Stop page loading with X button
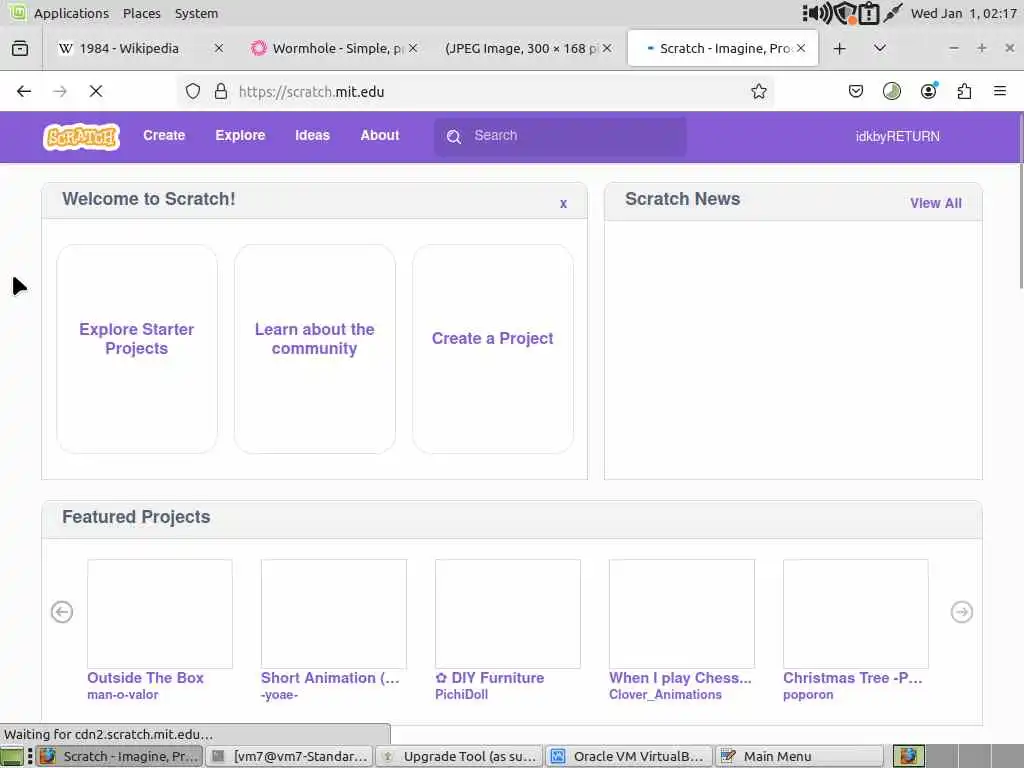This screenshot has width=1024, height=768. click(96, 91)
